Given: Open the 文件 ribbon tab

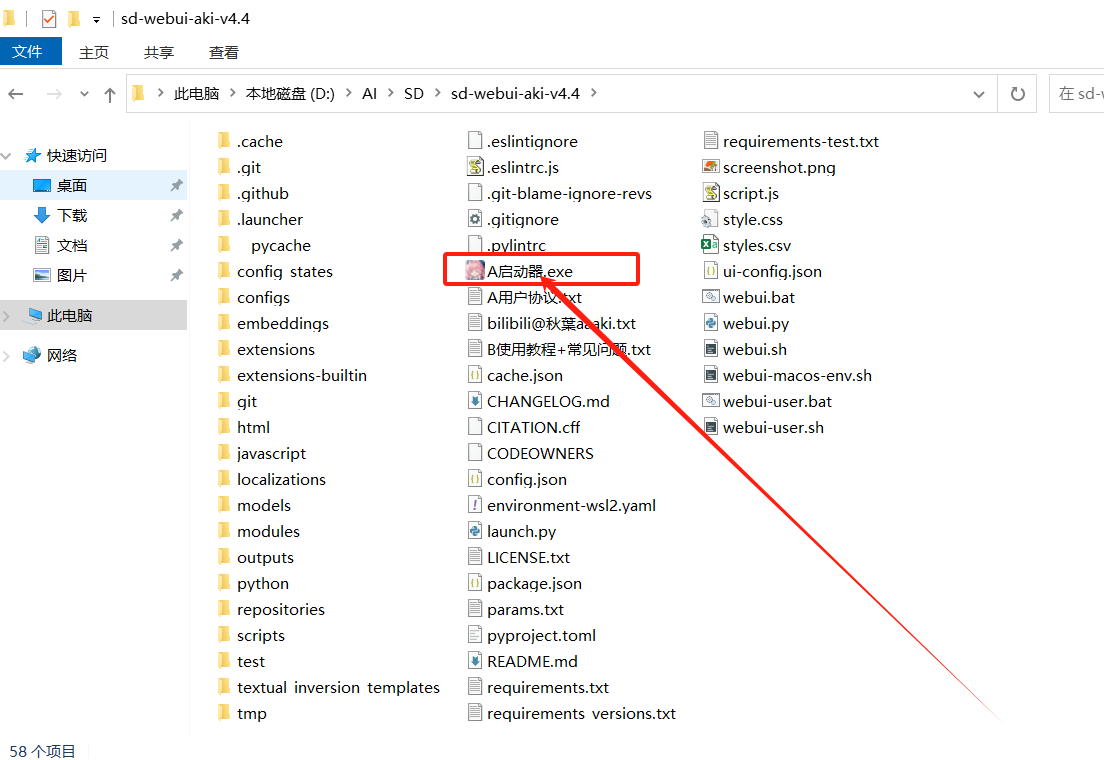Looking at the screenshot, I should tap(30, 51).
